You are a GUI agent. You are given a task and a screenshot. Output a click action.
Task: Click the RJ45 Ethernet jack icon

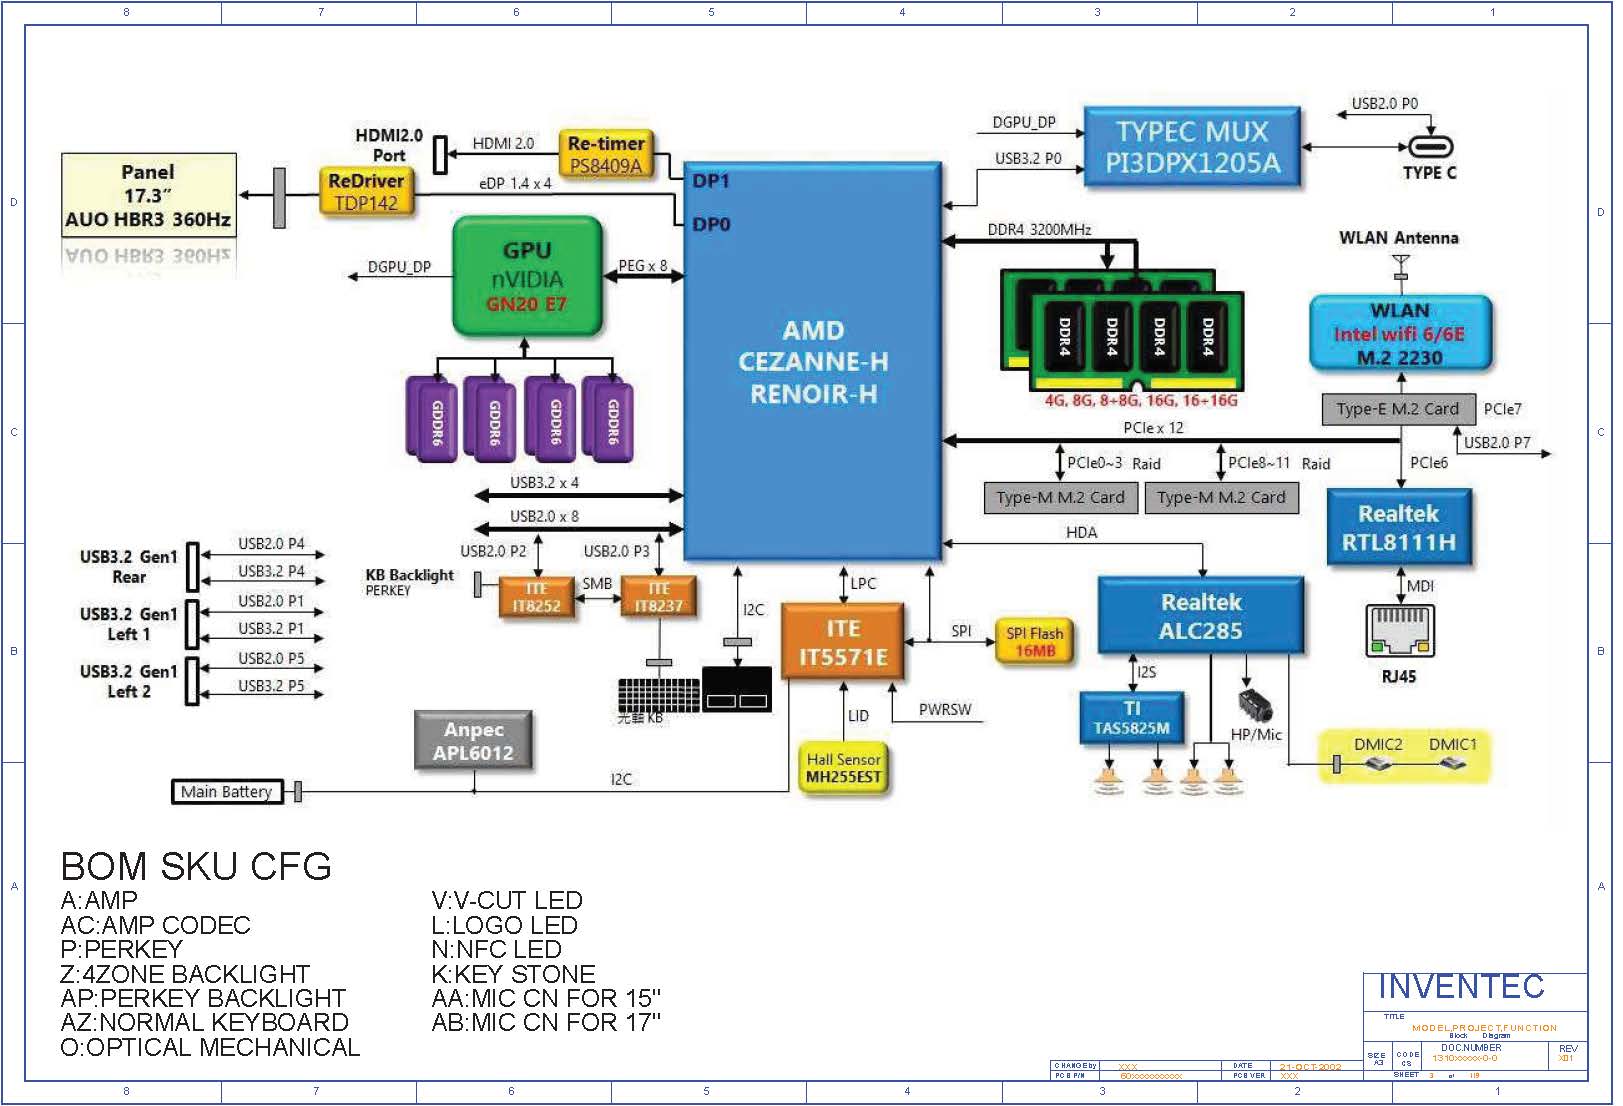[x=1399, y=630]
